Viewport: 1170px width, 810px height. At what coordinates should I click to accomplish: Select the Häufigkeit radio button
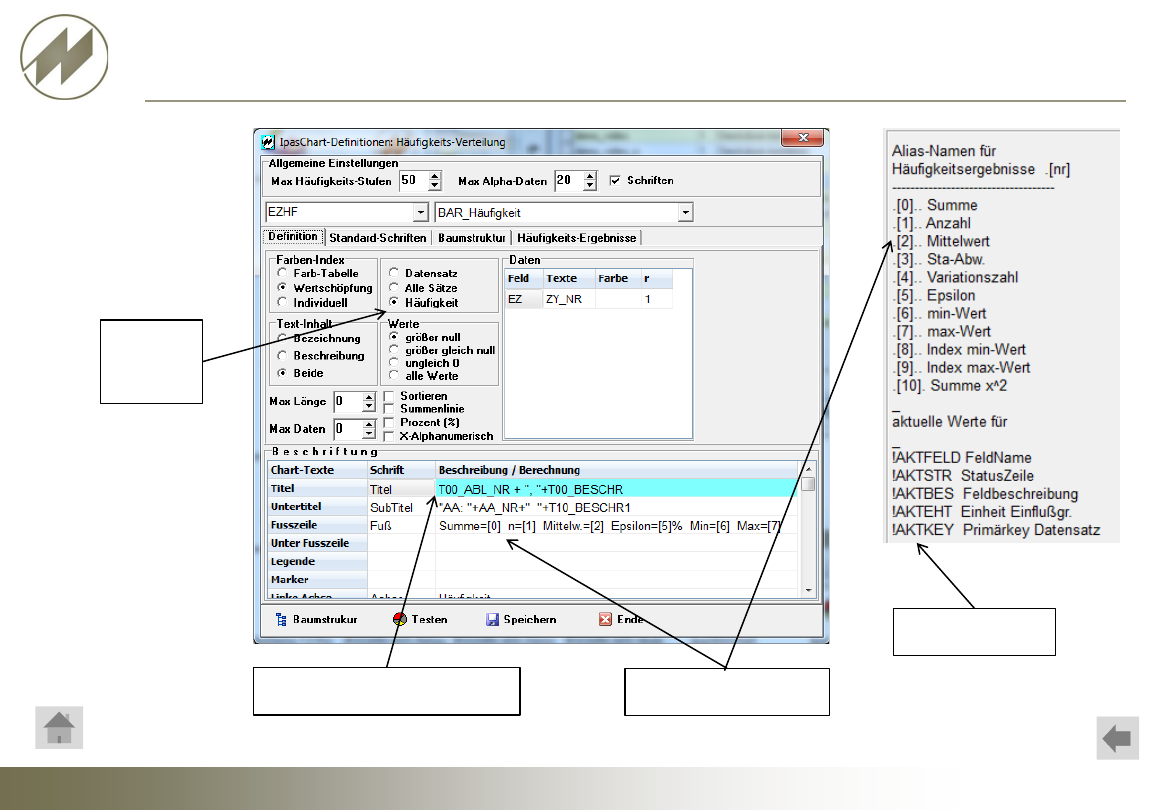[x=394, y=302]
